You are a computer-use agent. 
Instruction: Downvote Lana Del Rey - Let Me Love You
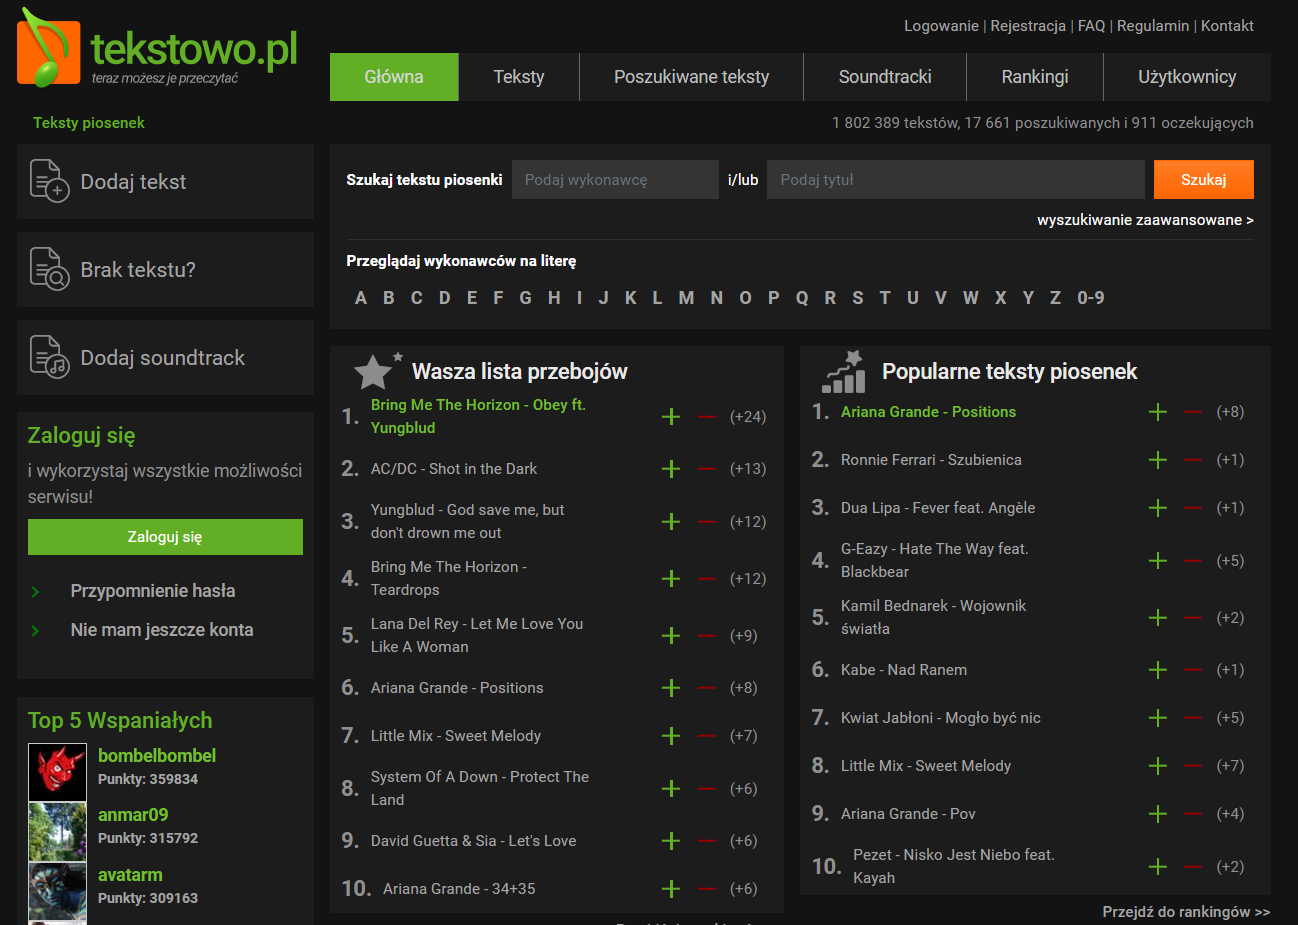[707, 635]
